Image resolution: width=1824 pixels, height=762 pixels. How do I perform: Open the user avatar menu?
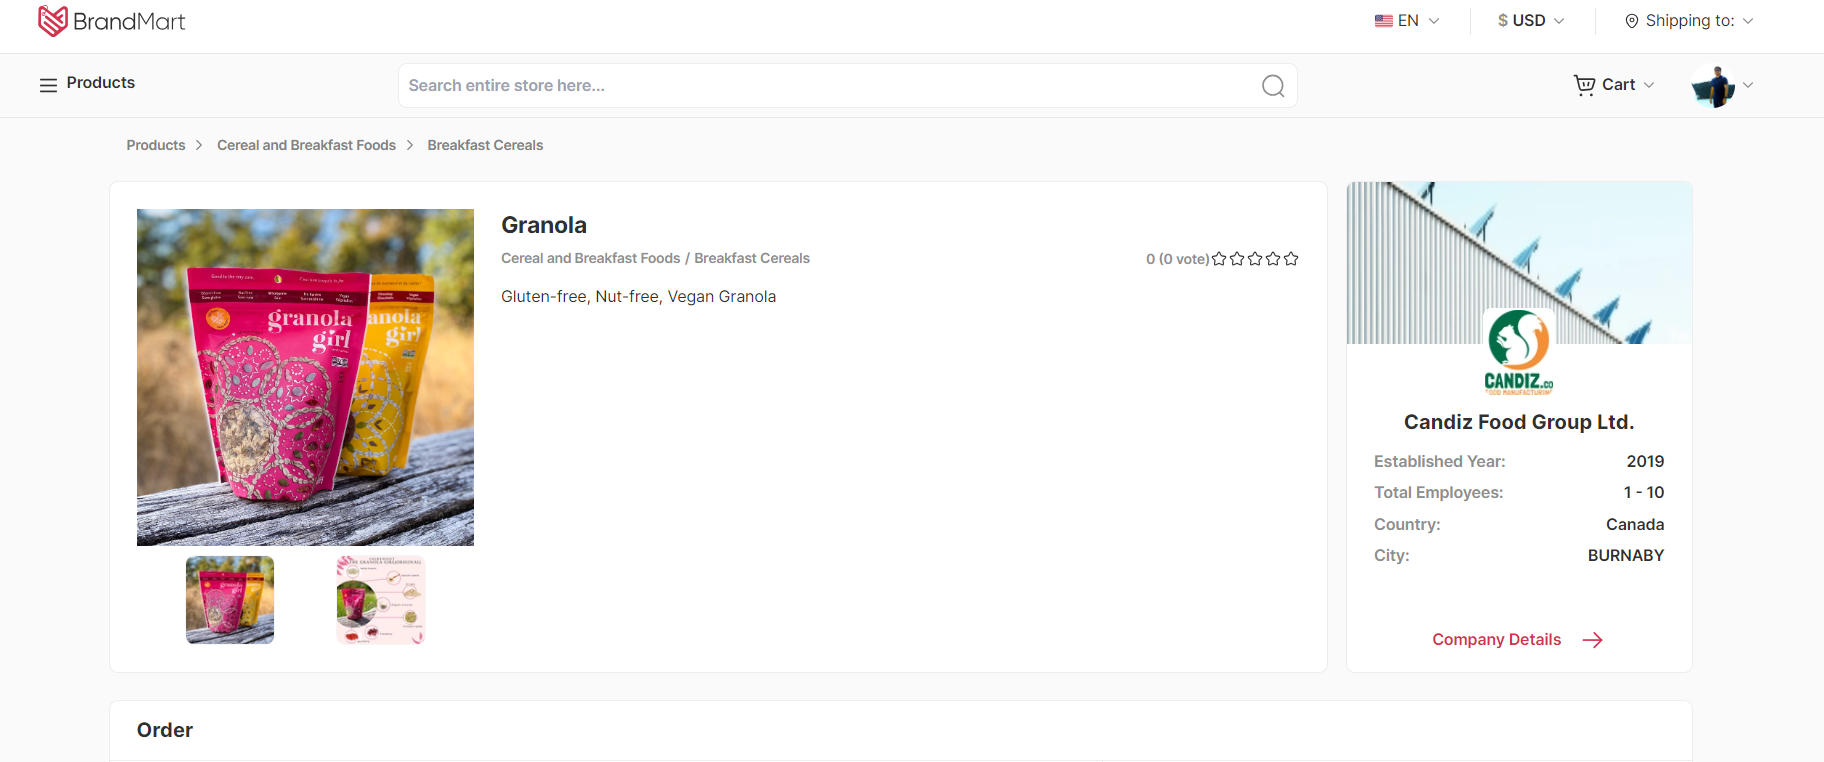pos(1713,86)
